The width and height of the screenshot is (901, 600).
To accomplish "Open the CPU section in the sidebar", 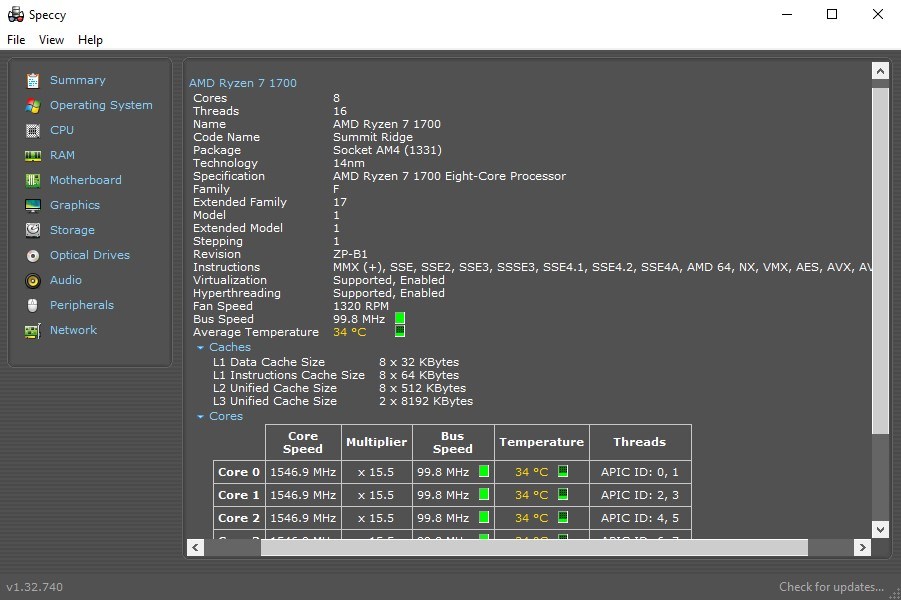I will point(60,130).
